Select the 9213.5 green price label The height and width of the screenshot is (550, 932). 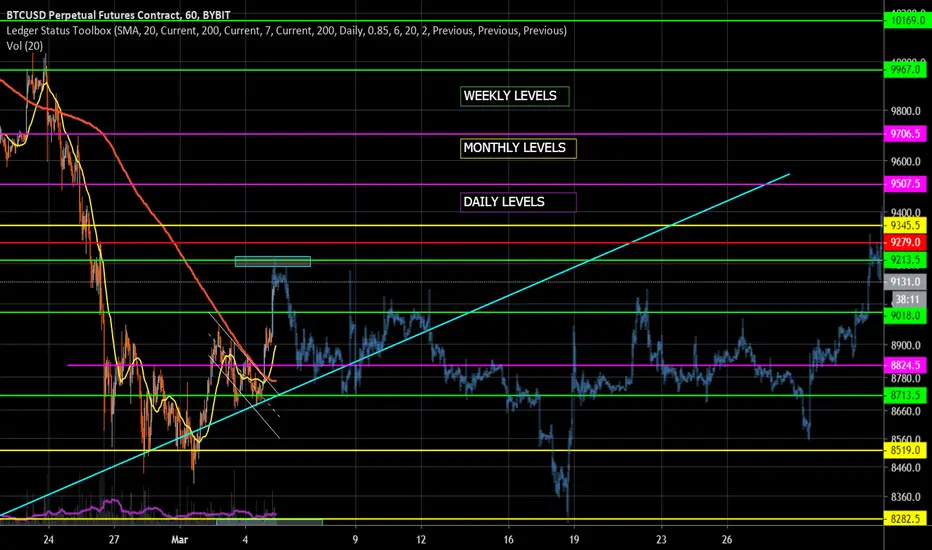coord(905,260)
